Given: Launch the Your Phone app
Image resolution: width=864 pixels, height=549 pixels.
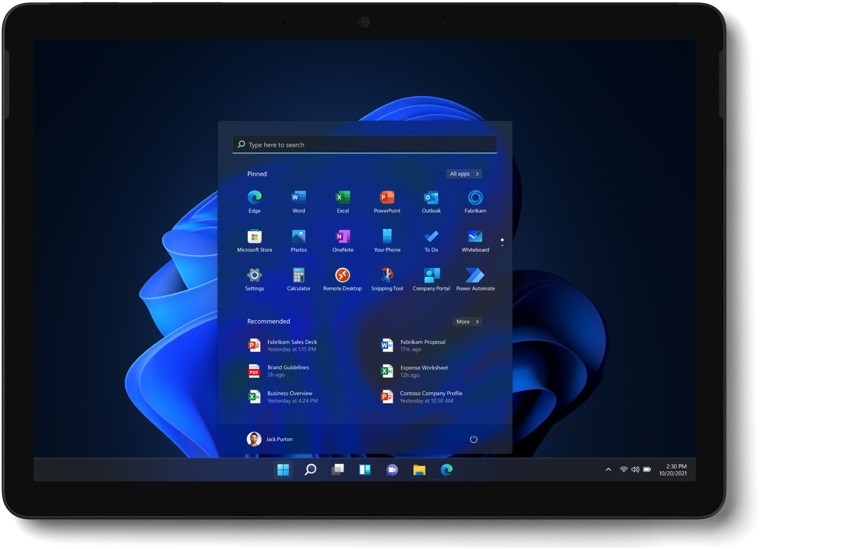Looking at the screenshot, I should point(387,240).
